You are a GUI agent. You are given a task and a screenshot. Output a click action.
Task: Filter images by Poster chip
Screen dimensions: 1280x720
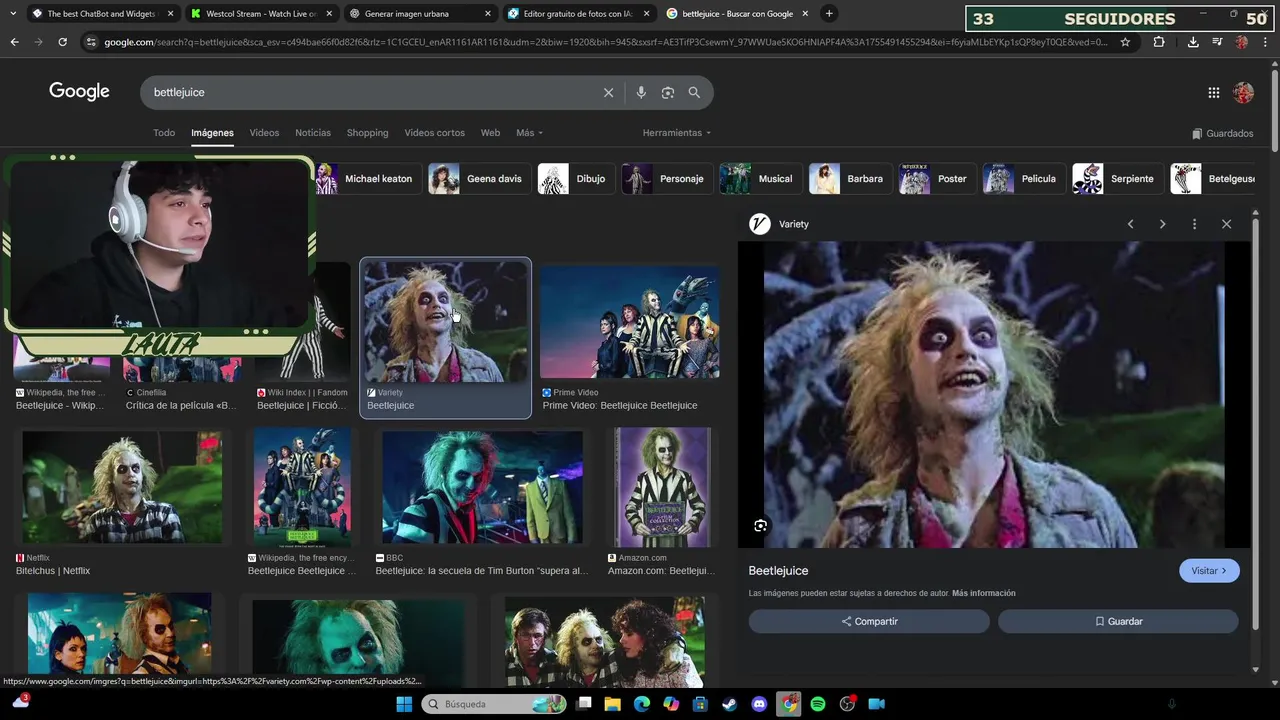[937, 179]
